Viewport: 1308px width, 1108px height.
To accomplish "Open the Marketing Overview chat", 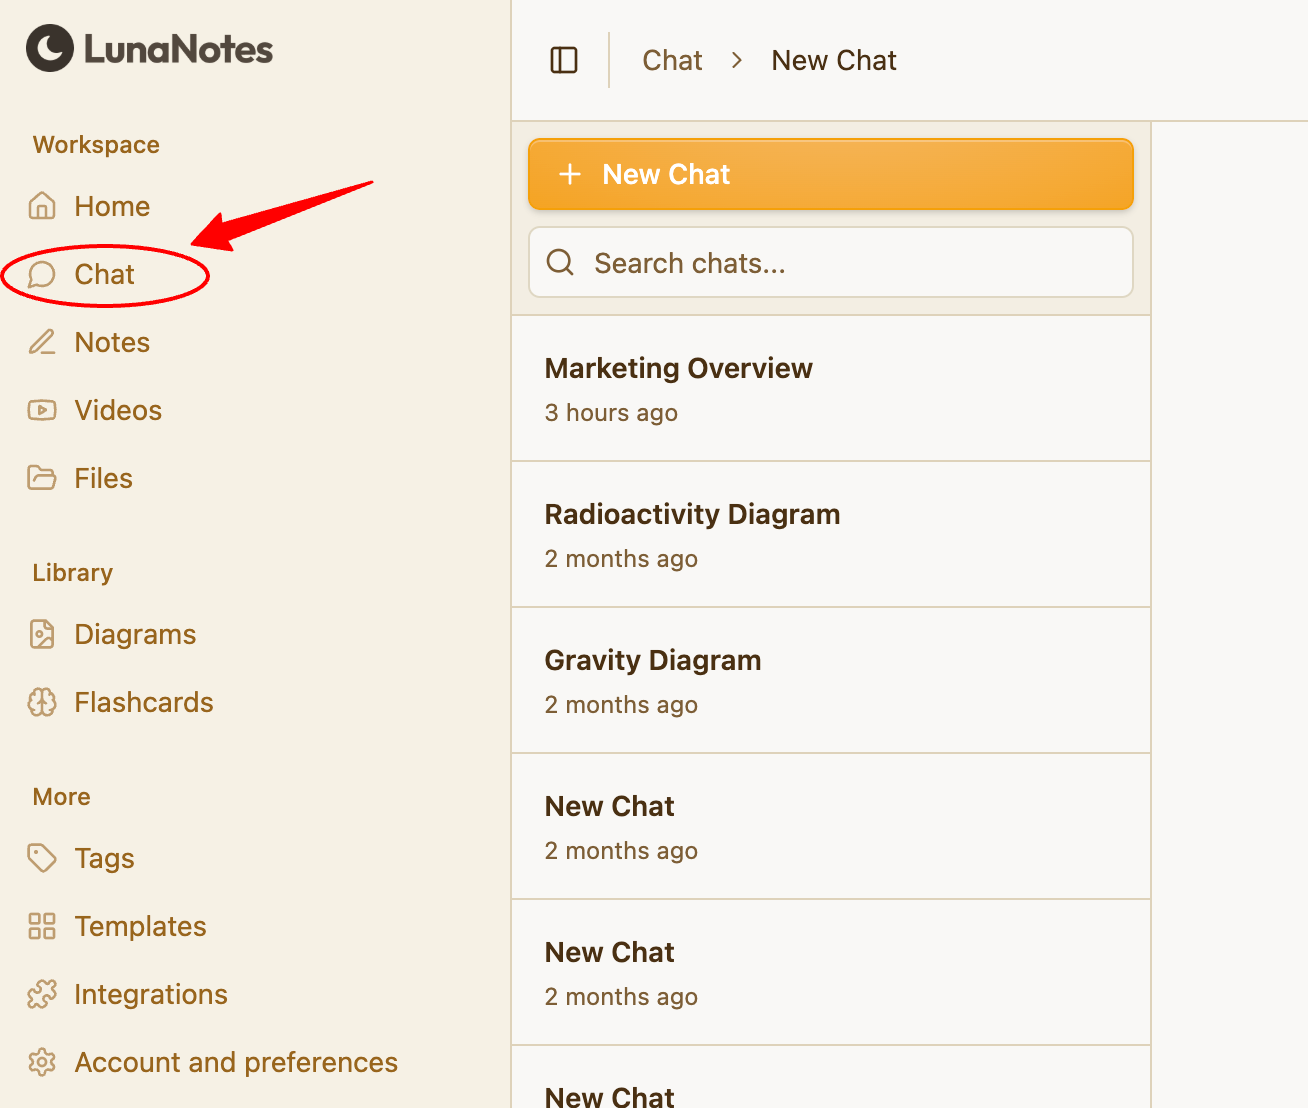I will [830, 388].
